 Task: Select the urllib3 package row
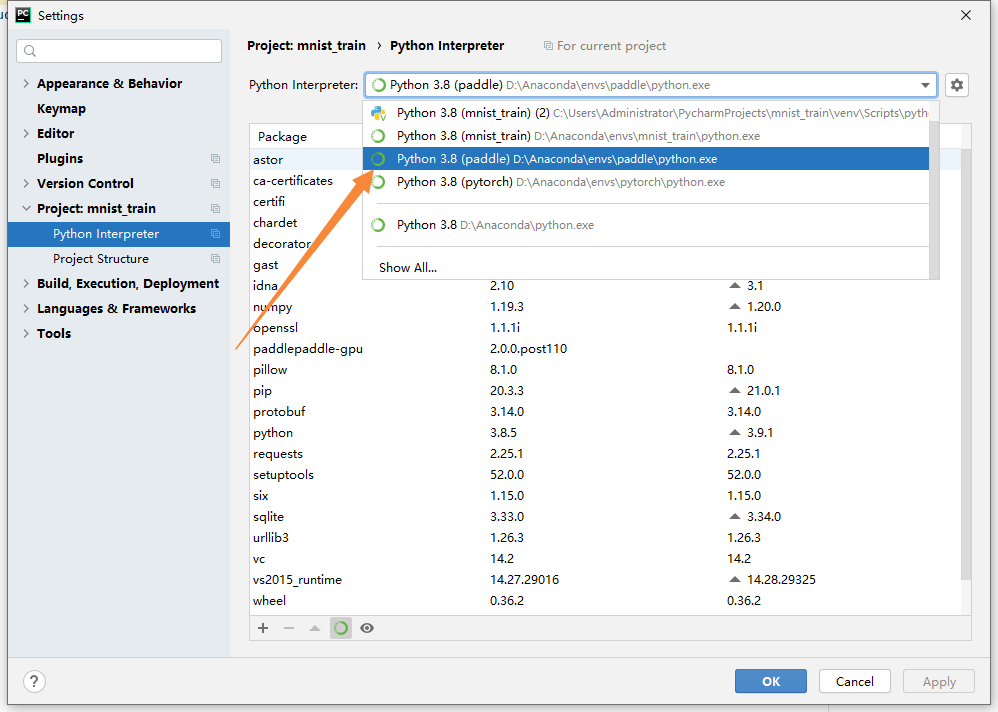tap(605, 538)
